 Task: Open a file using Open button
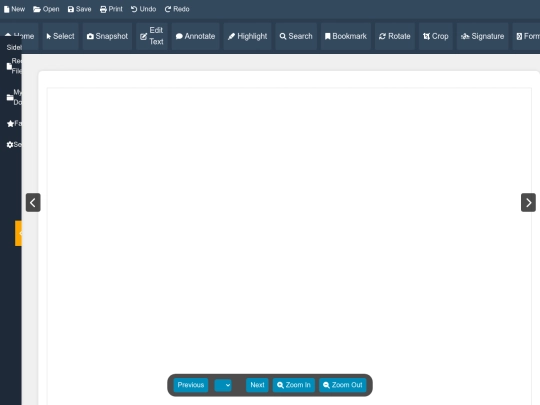point(46,9)
